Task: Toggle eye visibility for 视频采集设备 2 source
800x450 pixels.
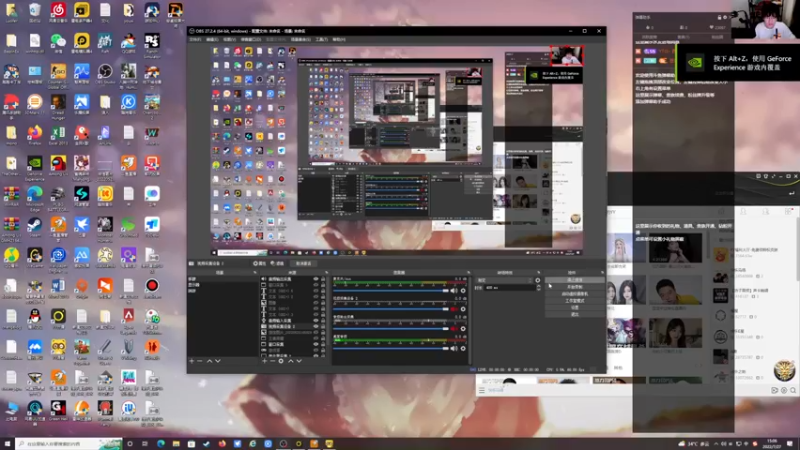Action: point(316,326)
